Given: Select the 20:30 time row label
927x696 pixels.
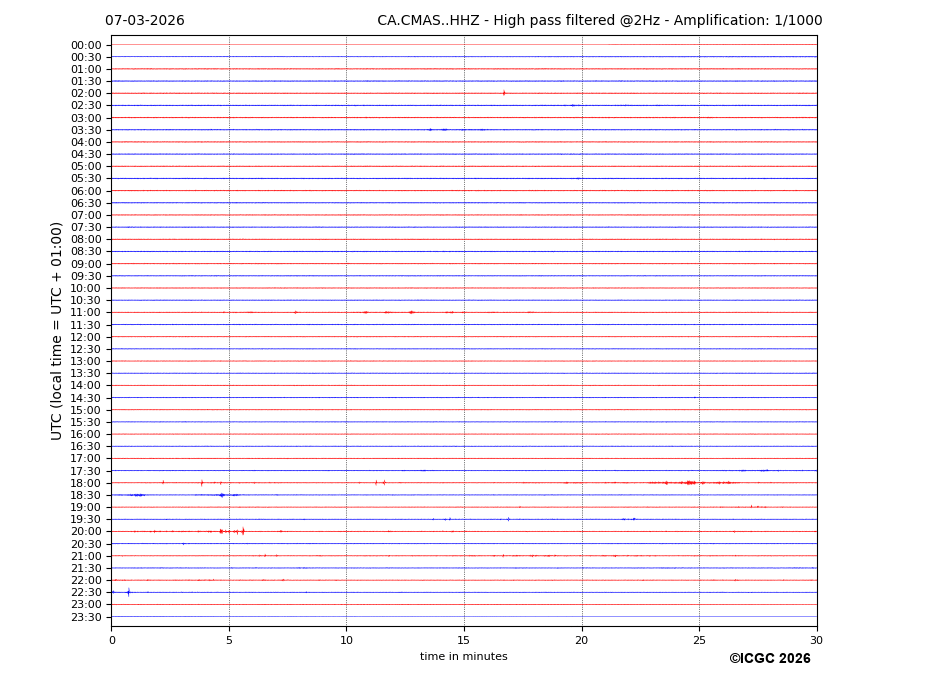Looking at the screenshot, I should (86, 544).
